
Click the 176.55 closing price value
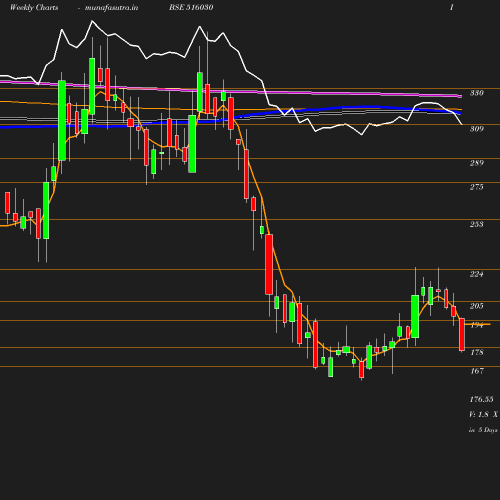[x=481, y=399]
